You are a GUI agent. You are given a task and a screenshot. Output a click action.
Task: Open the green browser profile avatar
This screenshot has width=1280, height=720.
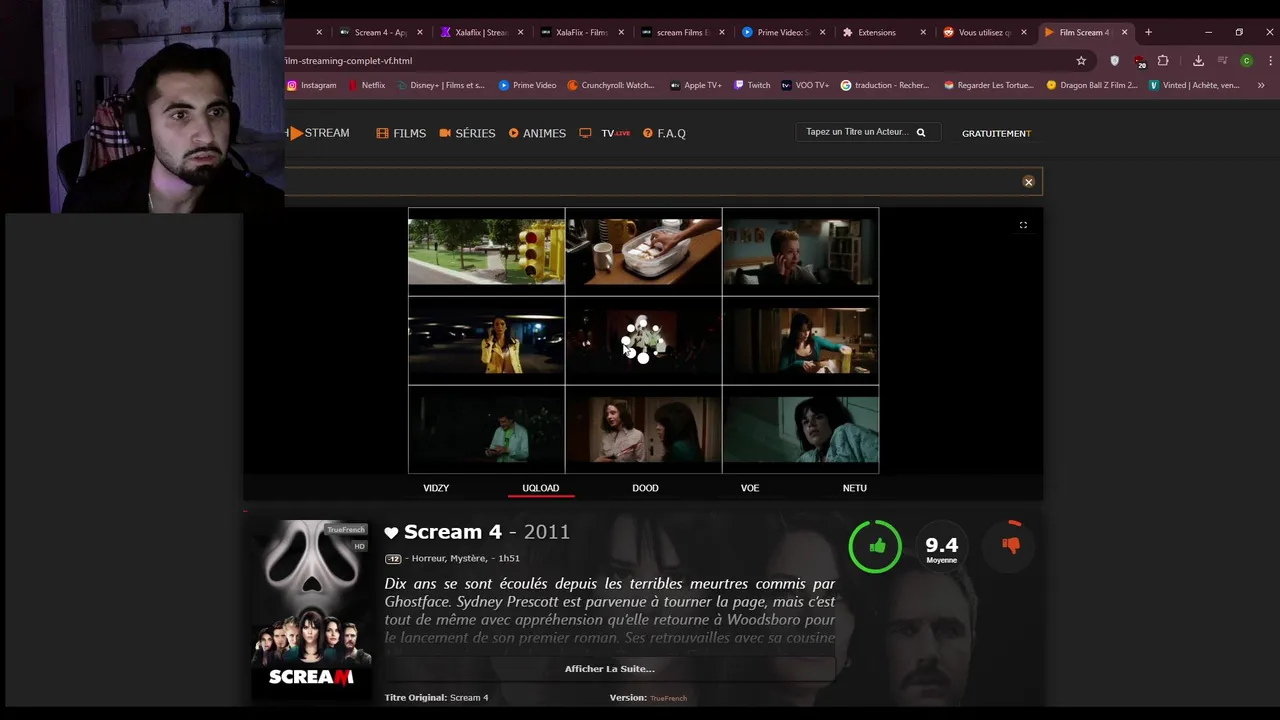point(1246,61)
